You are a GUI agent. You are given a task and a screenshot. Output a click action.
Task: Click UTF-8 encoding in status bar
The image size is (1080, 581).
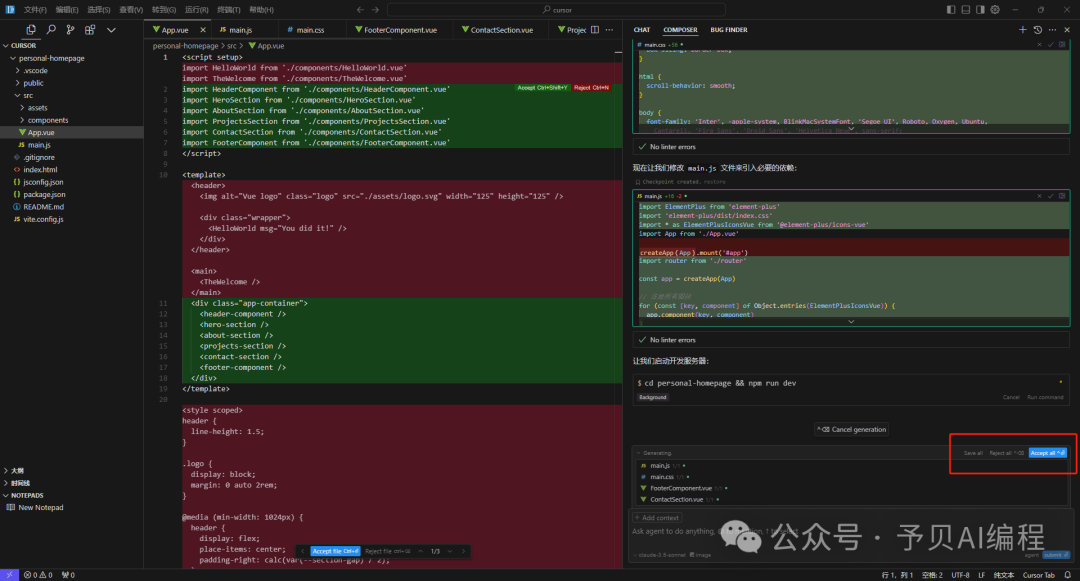coord(960,575)
